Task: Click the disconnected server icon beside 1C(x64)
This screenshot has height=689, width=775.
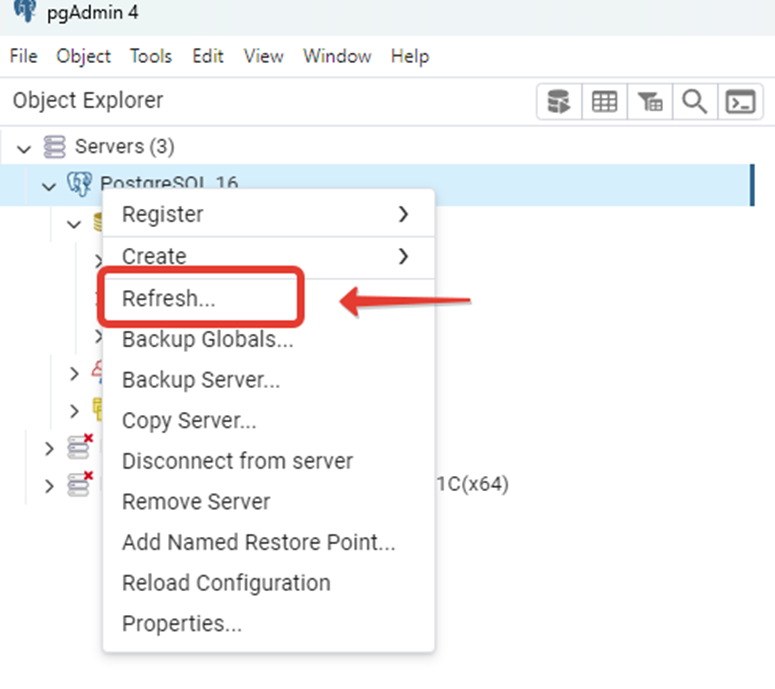Action: [80, 485]
